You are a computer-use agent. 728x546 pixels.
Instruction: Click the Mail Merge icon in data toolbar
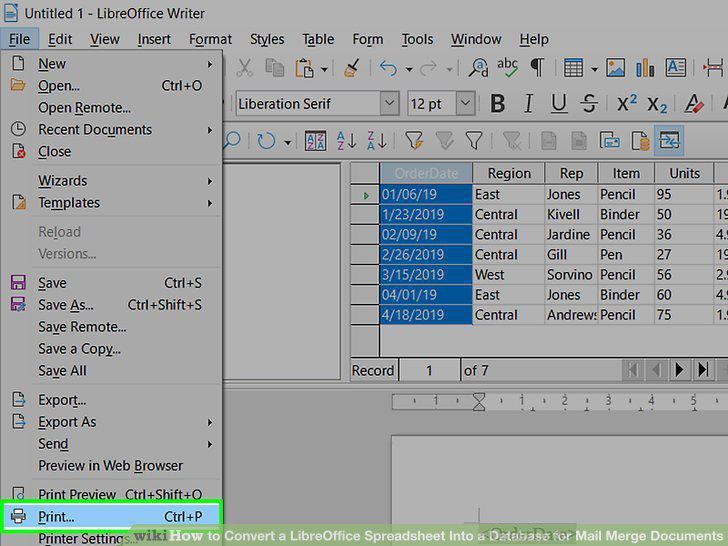[610, 141]
